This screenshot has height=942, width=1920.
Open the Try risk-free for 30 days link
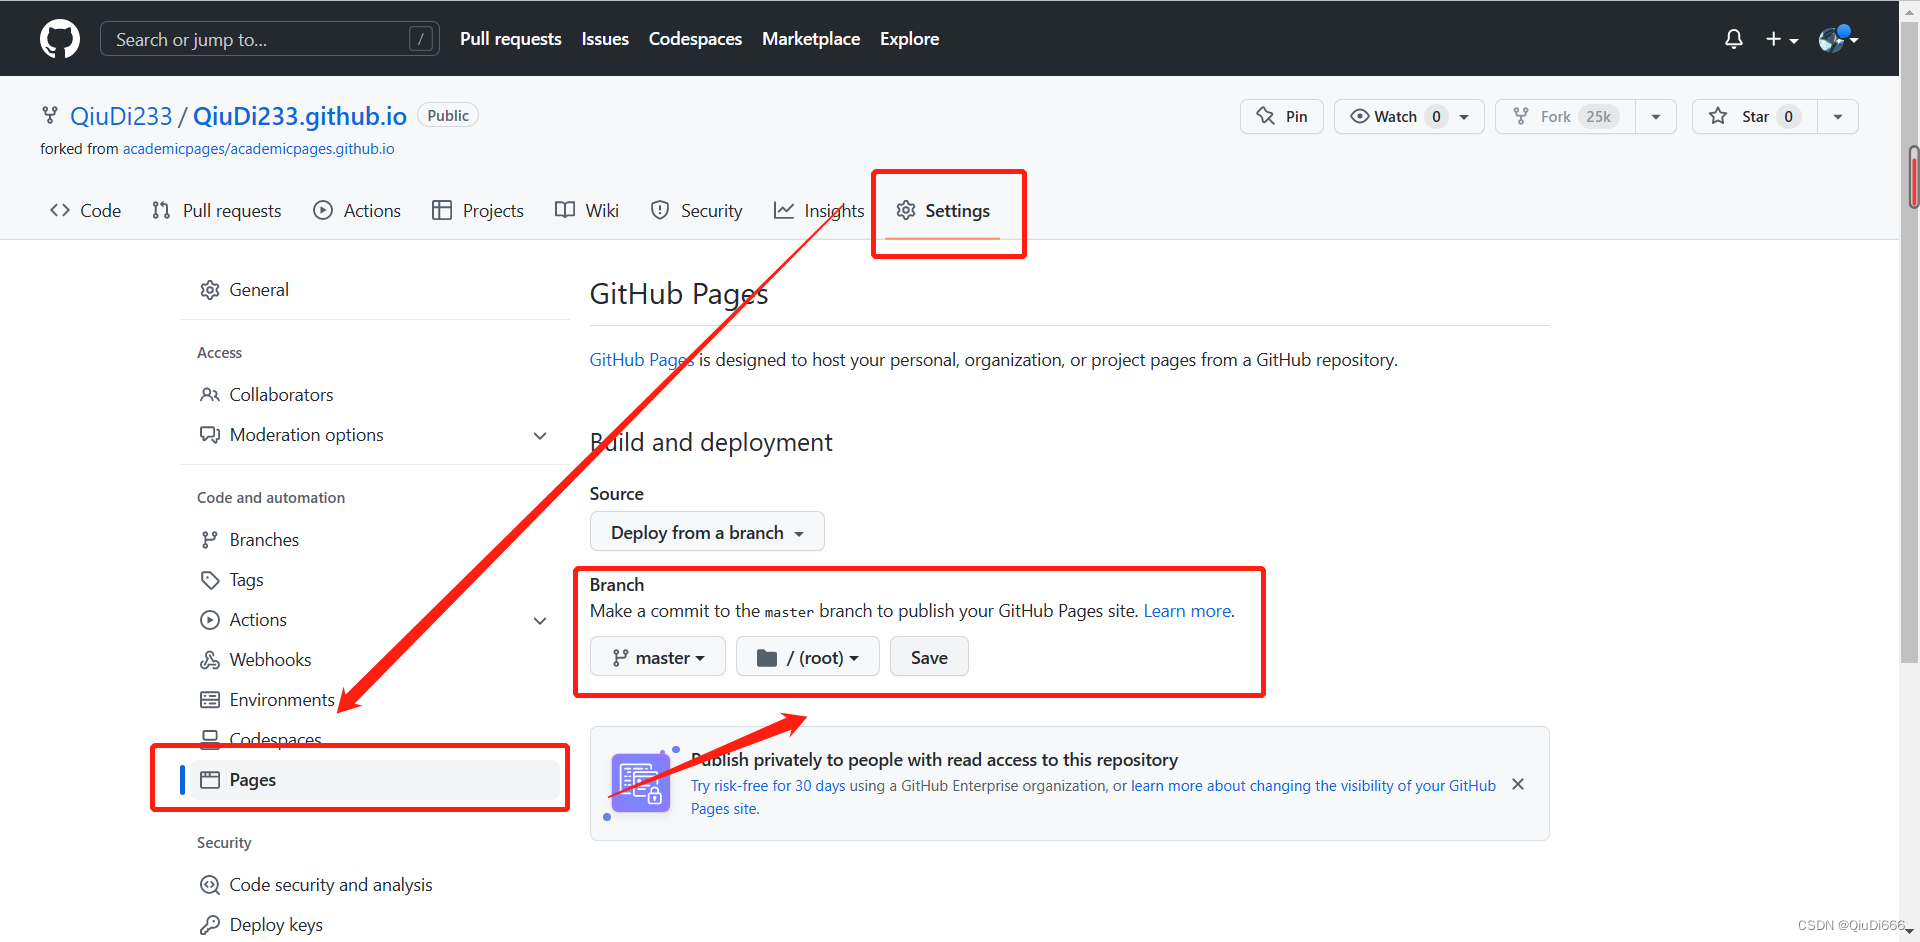pyautogui.click(x=768, y=786)
